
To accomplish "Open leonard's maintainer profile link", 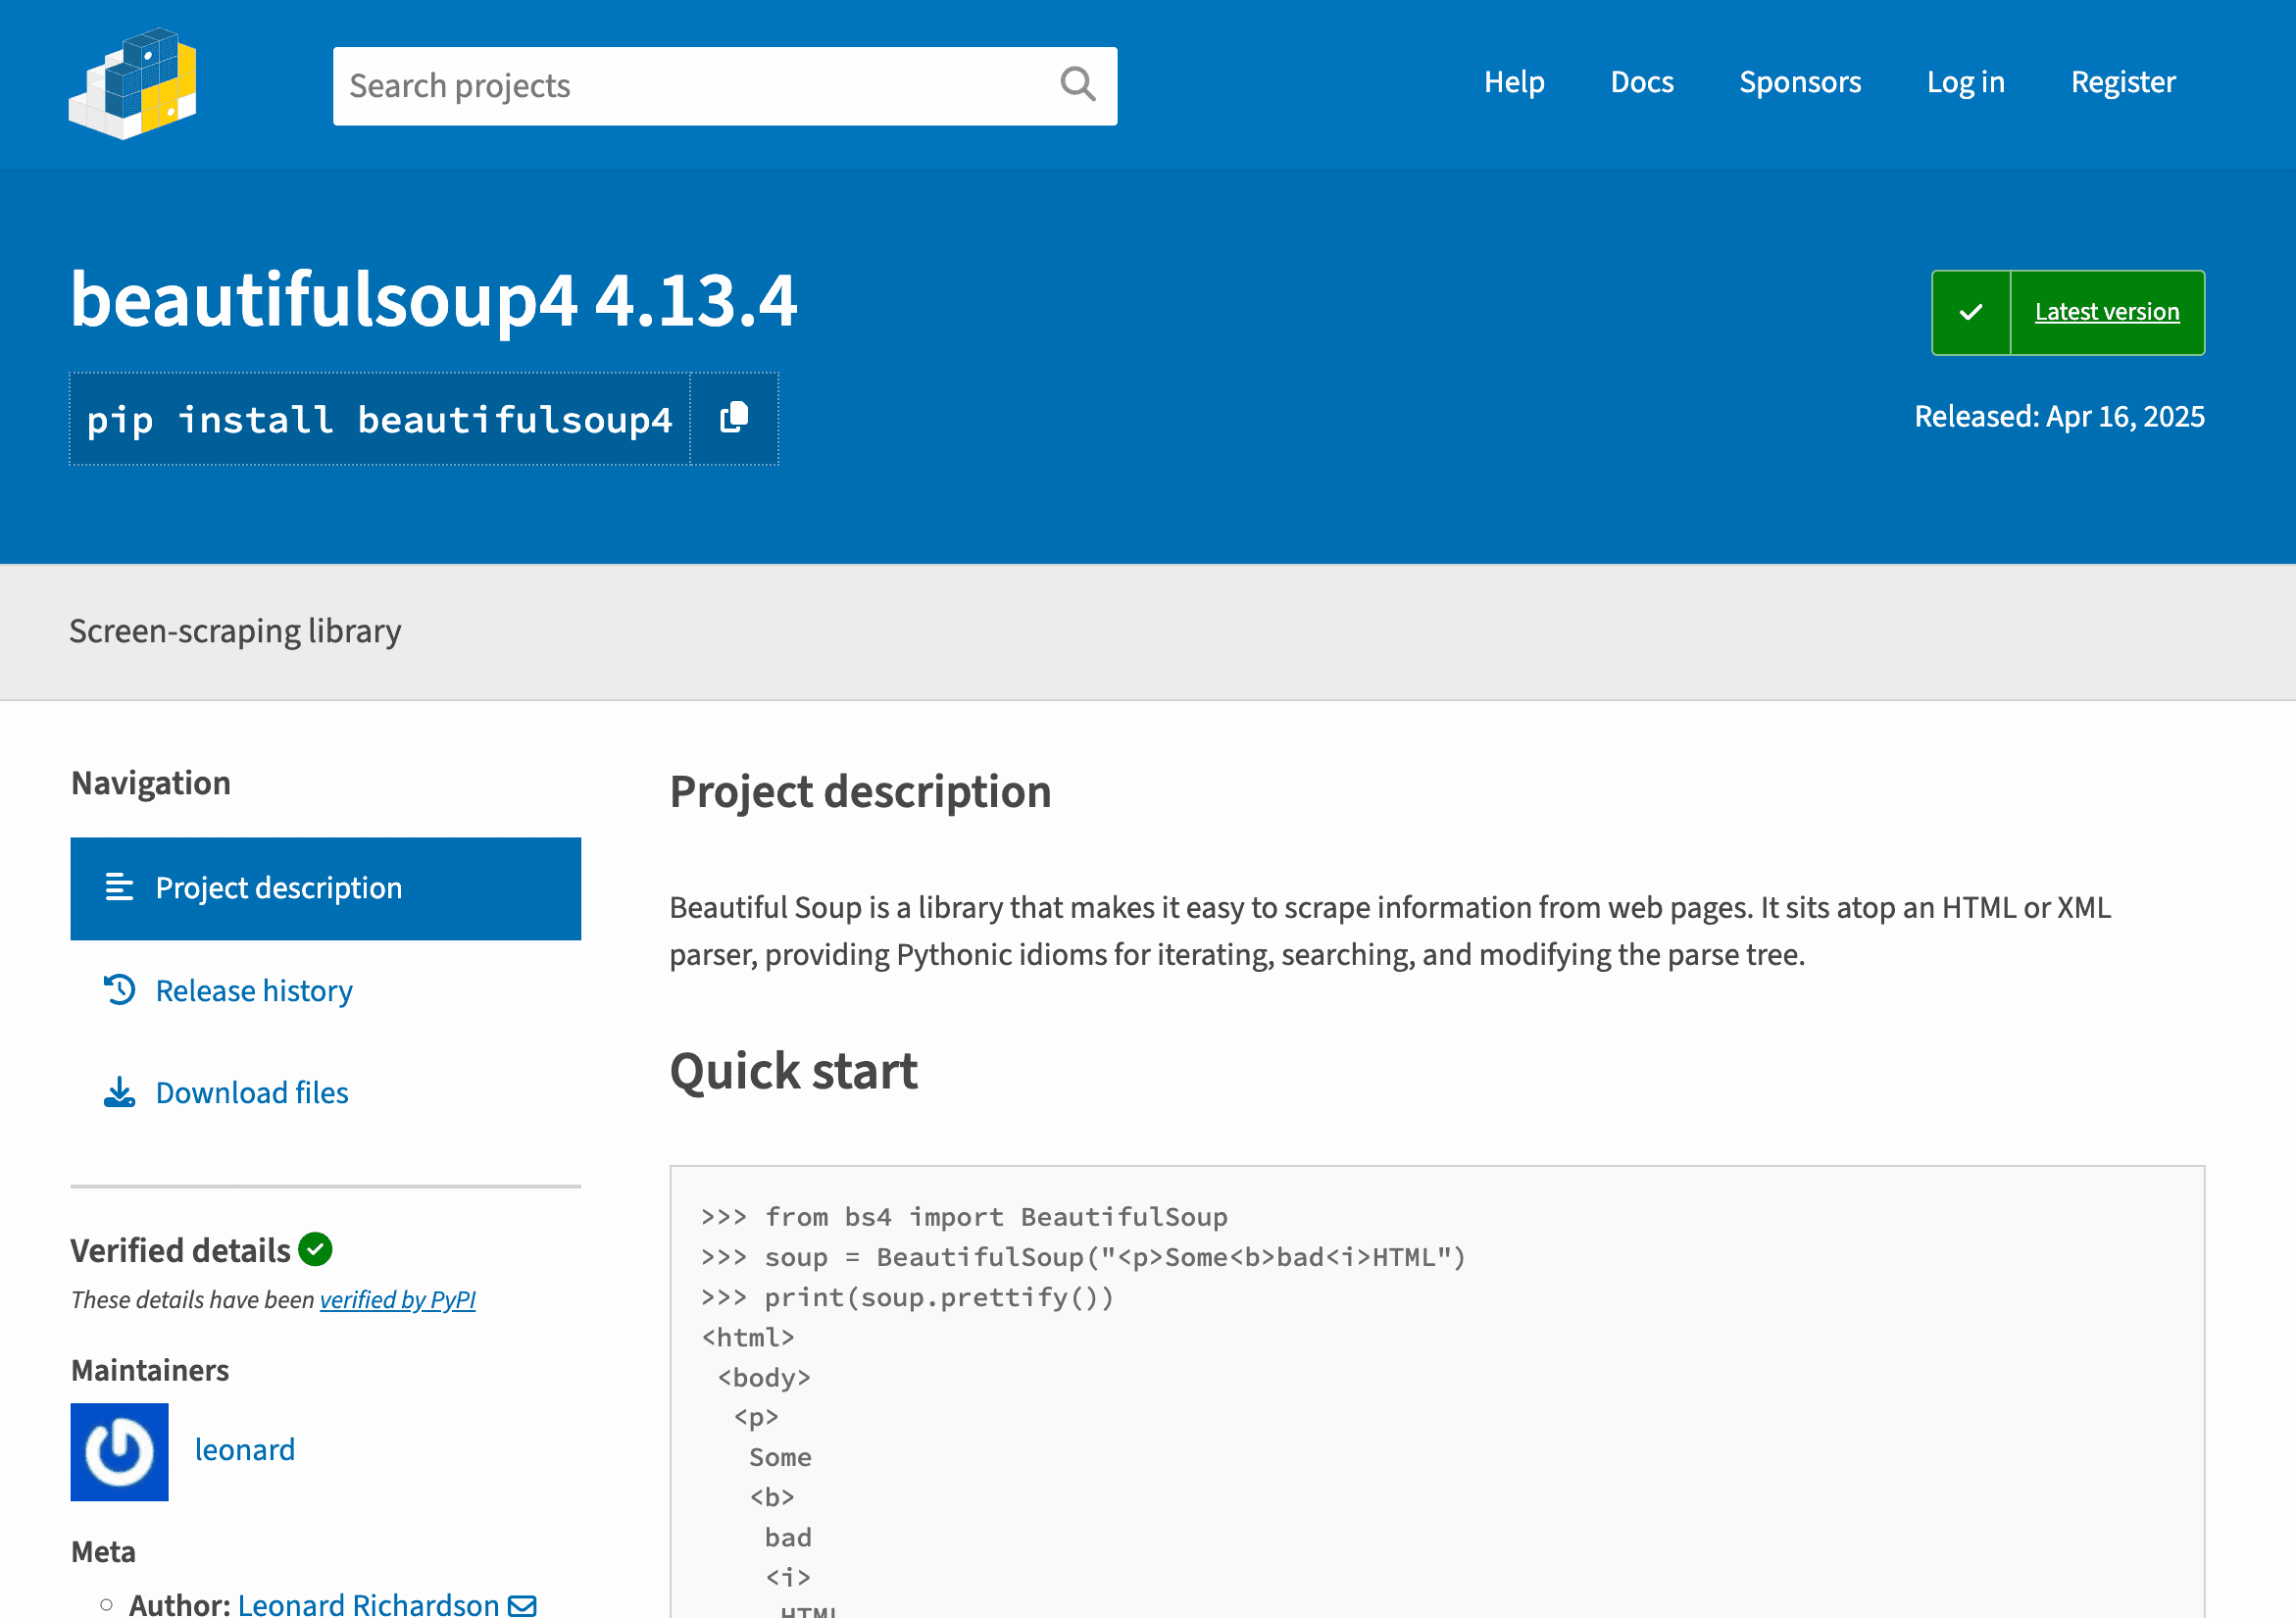I will pyautogui.click(x=245, y=1449).
